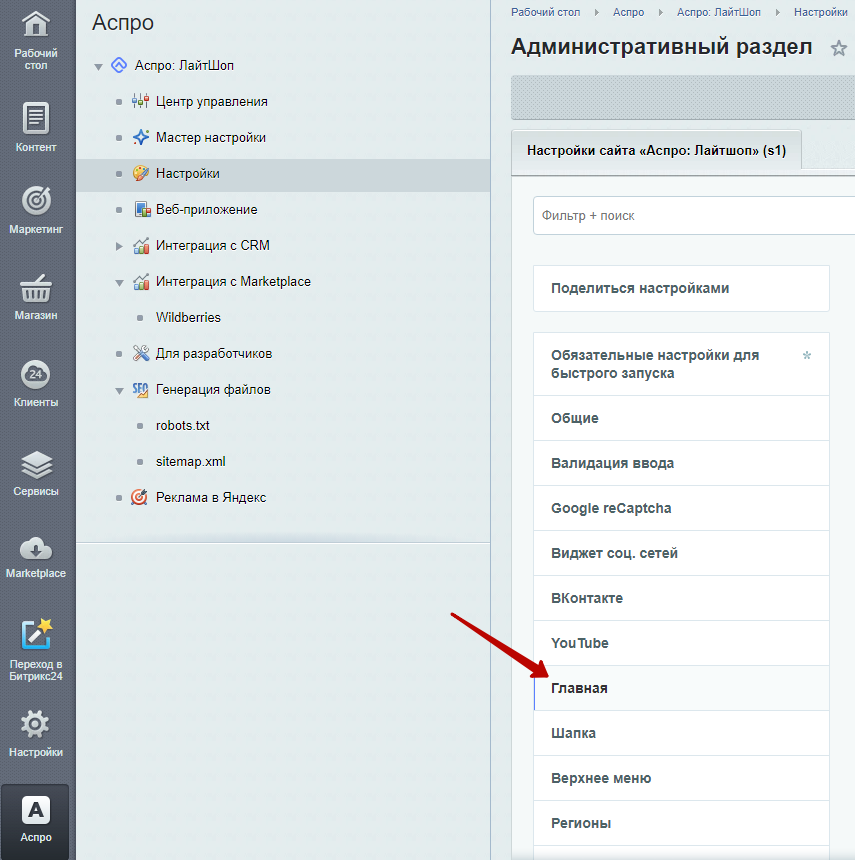Focus the Фильтр + поиск field
The width and height of the screenshot is (855, 860).
coord(694,216)
